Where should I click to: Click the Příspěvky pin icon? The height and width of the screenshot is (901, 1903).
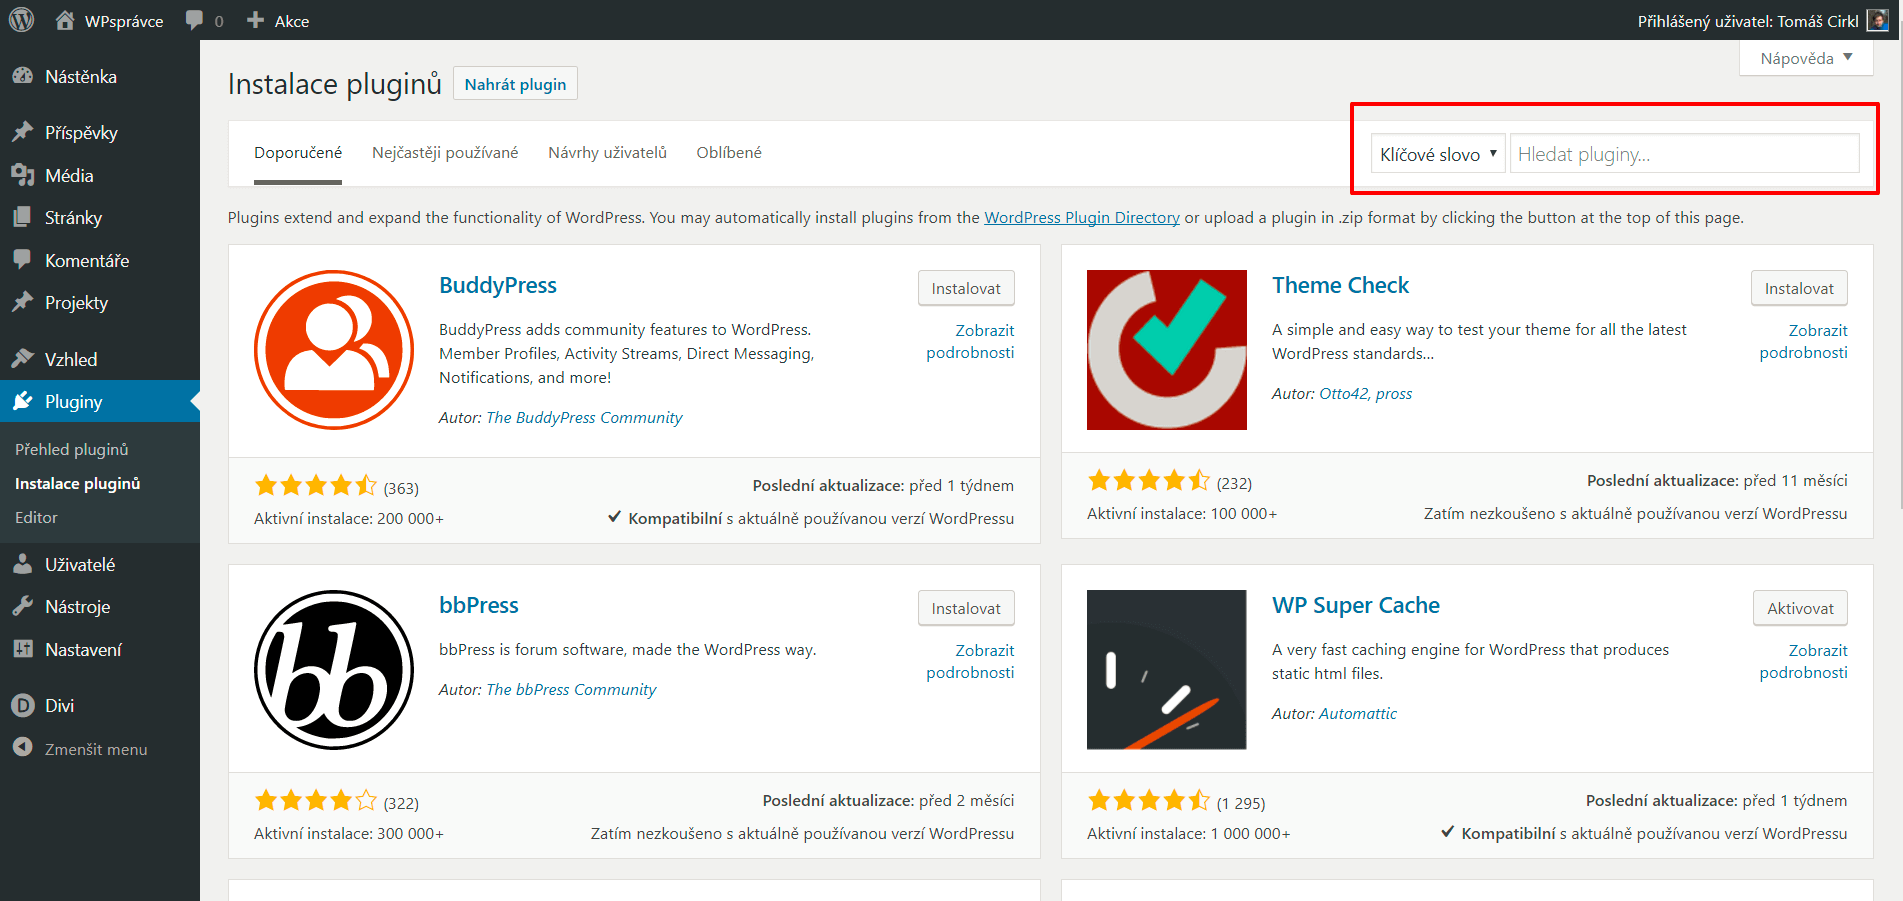(22, 132)
